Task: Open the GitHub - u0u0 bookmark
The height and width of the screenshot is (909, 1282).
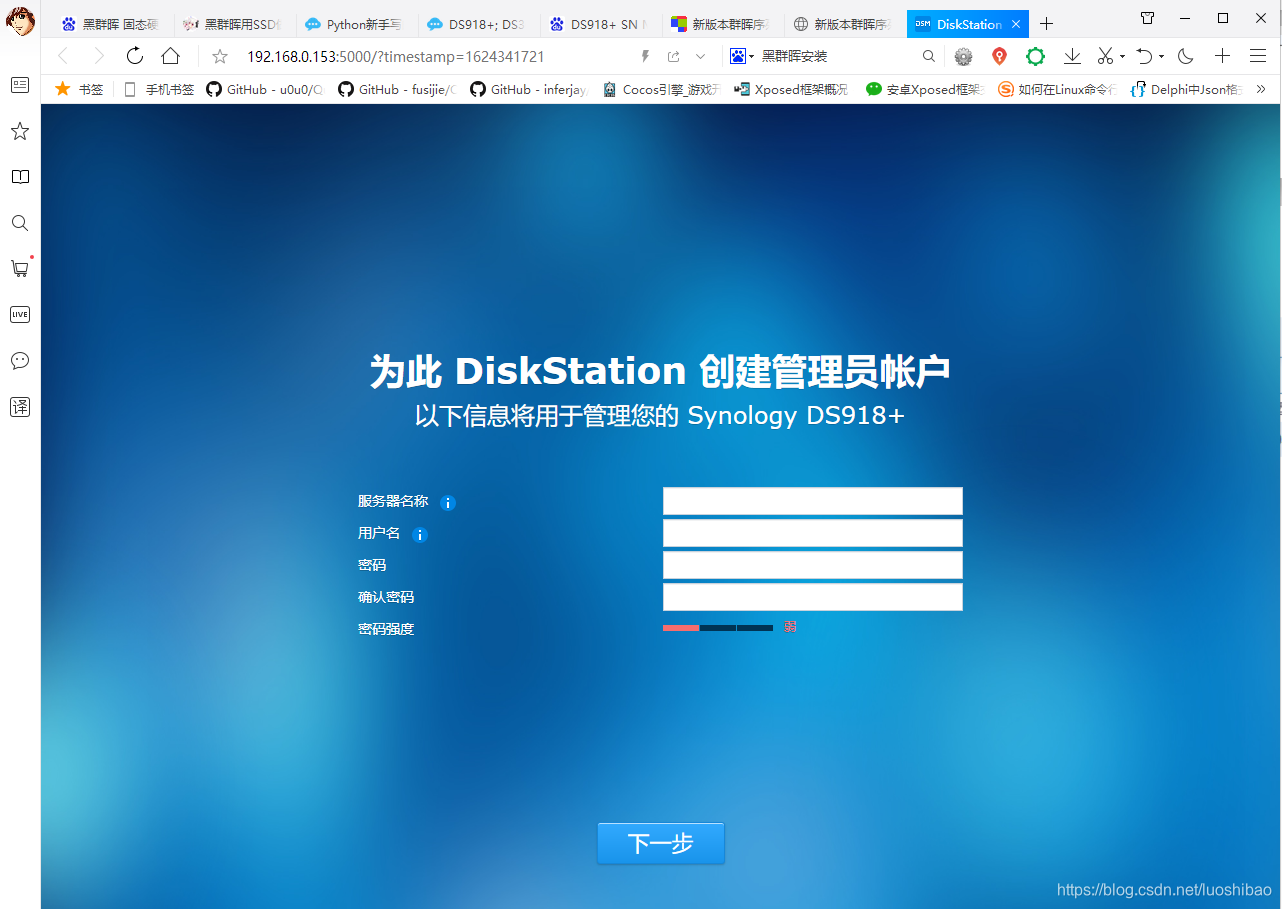Action: coord(265,89)
